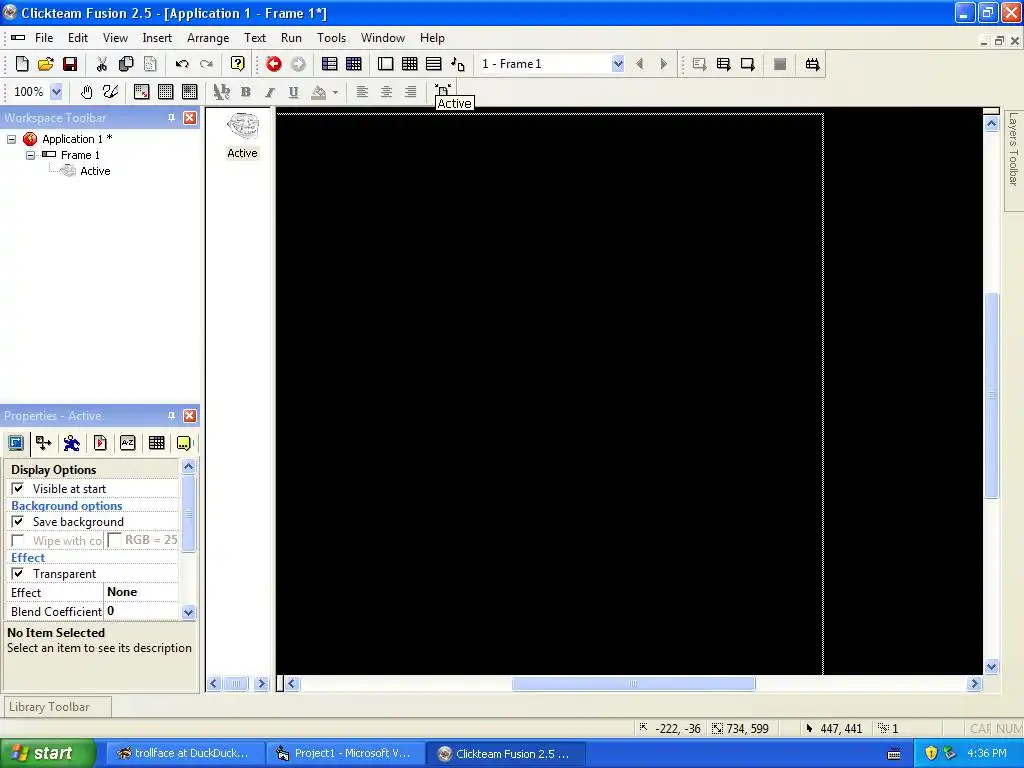Close the Properties panel
Screen dimensions: 1024x768
[190, 416]
